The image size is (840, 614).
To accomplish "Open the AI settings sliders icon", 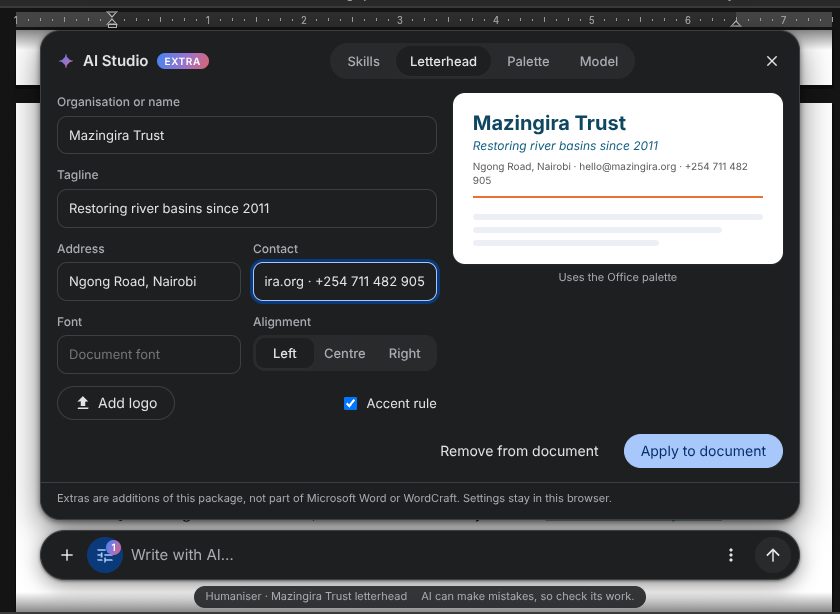I will 105,555.
